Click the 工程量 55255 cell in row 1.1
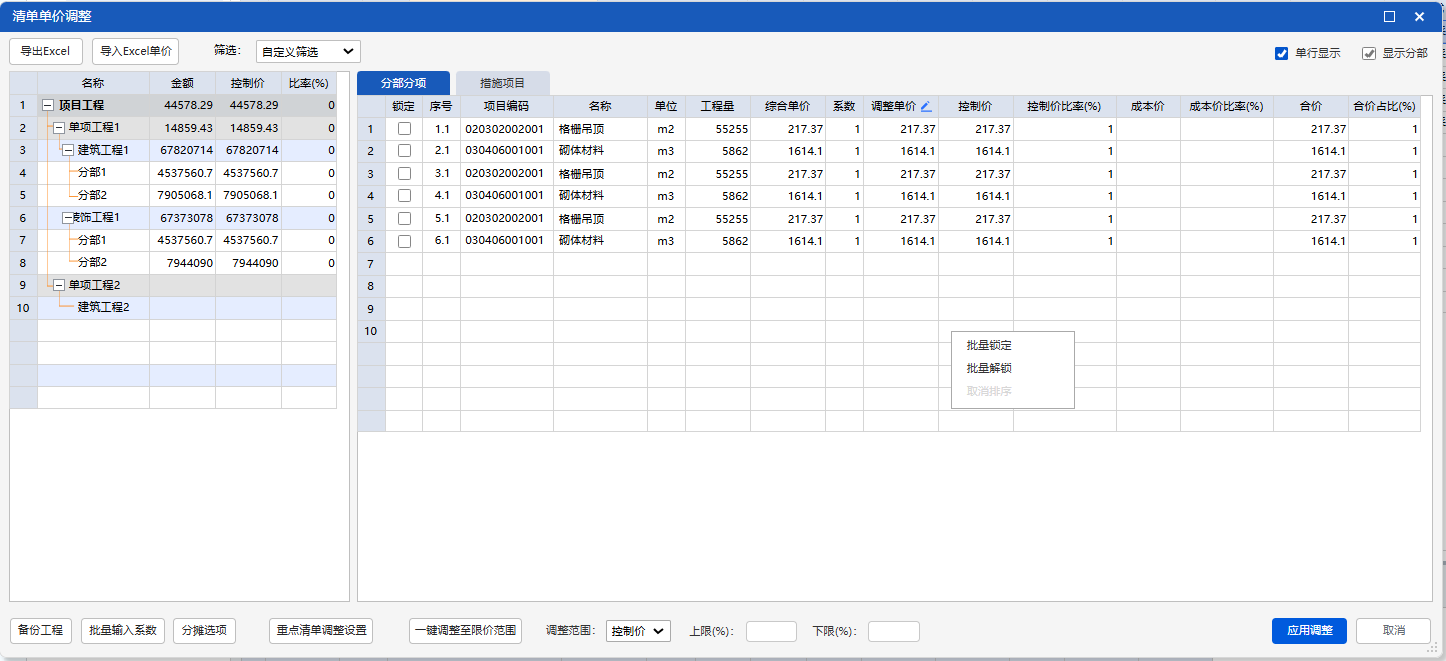Viewport: 1446px width, 661px height. pyautogui.click(x=718, y=129)
